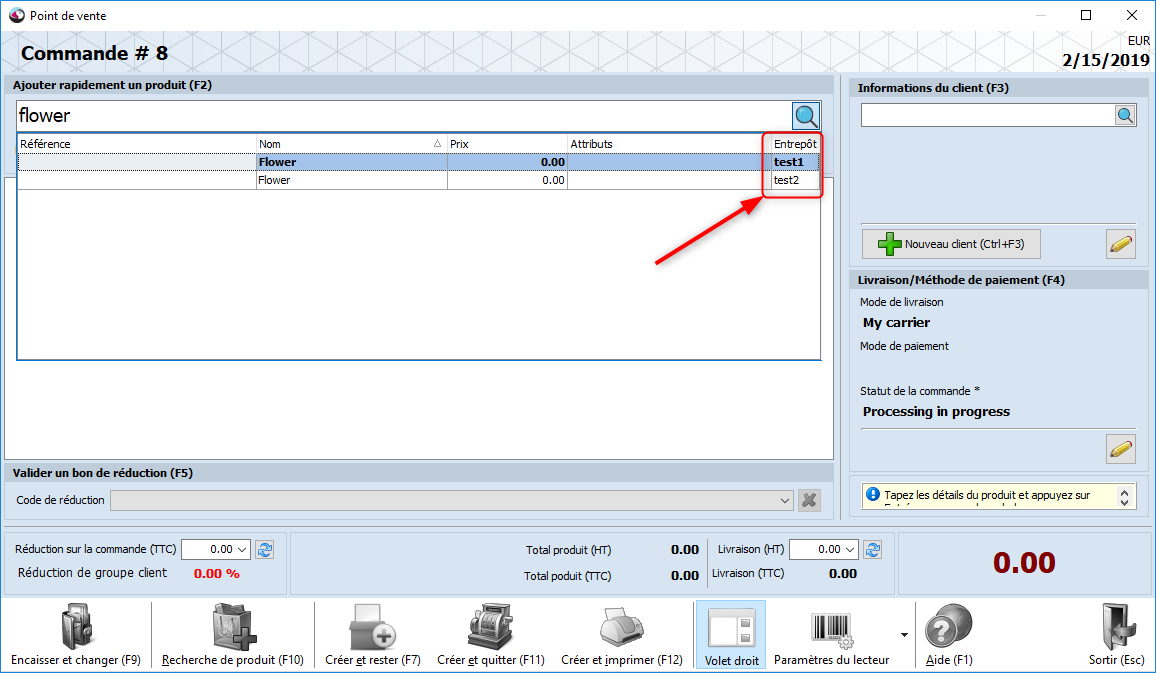Viewport: 1156px width, 673px height.
Task: Open the Livraison (HT) amount dropdown
Action: pyautogui.click(x=849, y=549)
